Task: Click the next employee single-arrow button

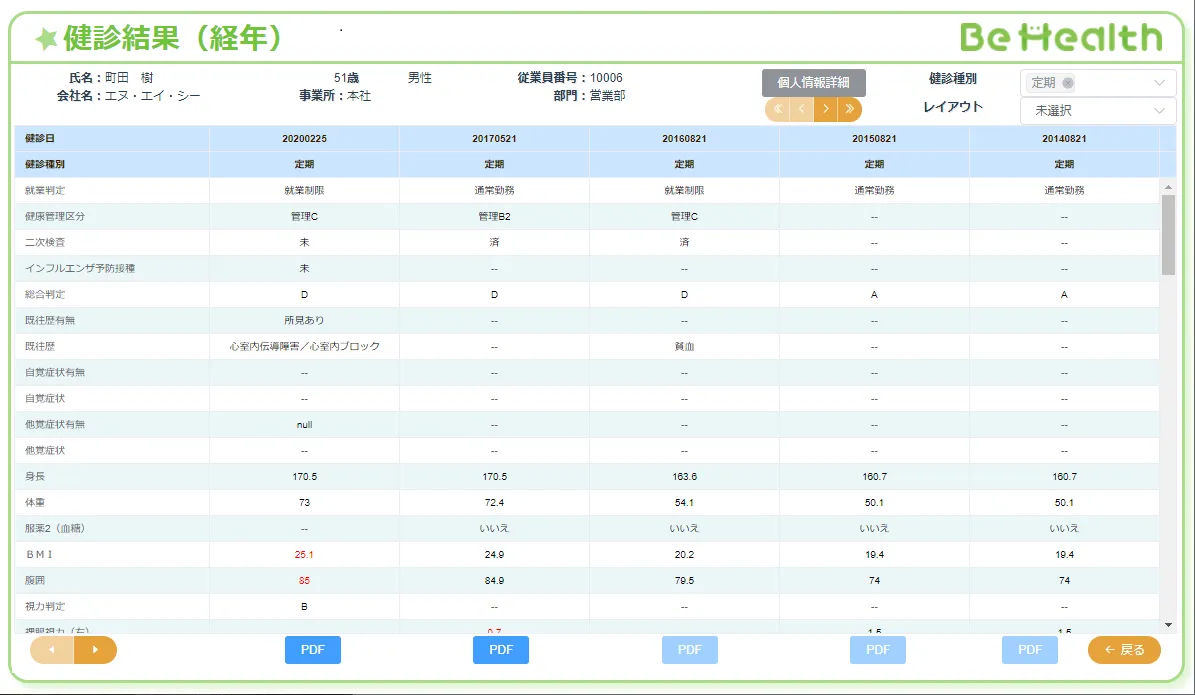Action: pyautogui.click(x=826, y=109)
